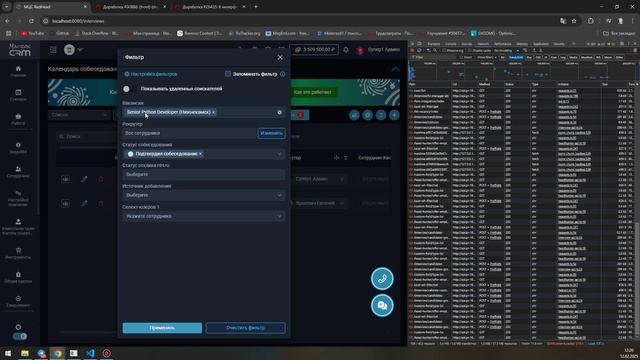Click the second row's red delete icon

click(101, 203)
